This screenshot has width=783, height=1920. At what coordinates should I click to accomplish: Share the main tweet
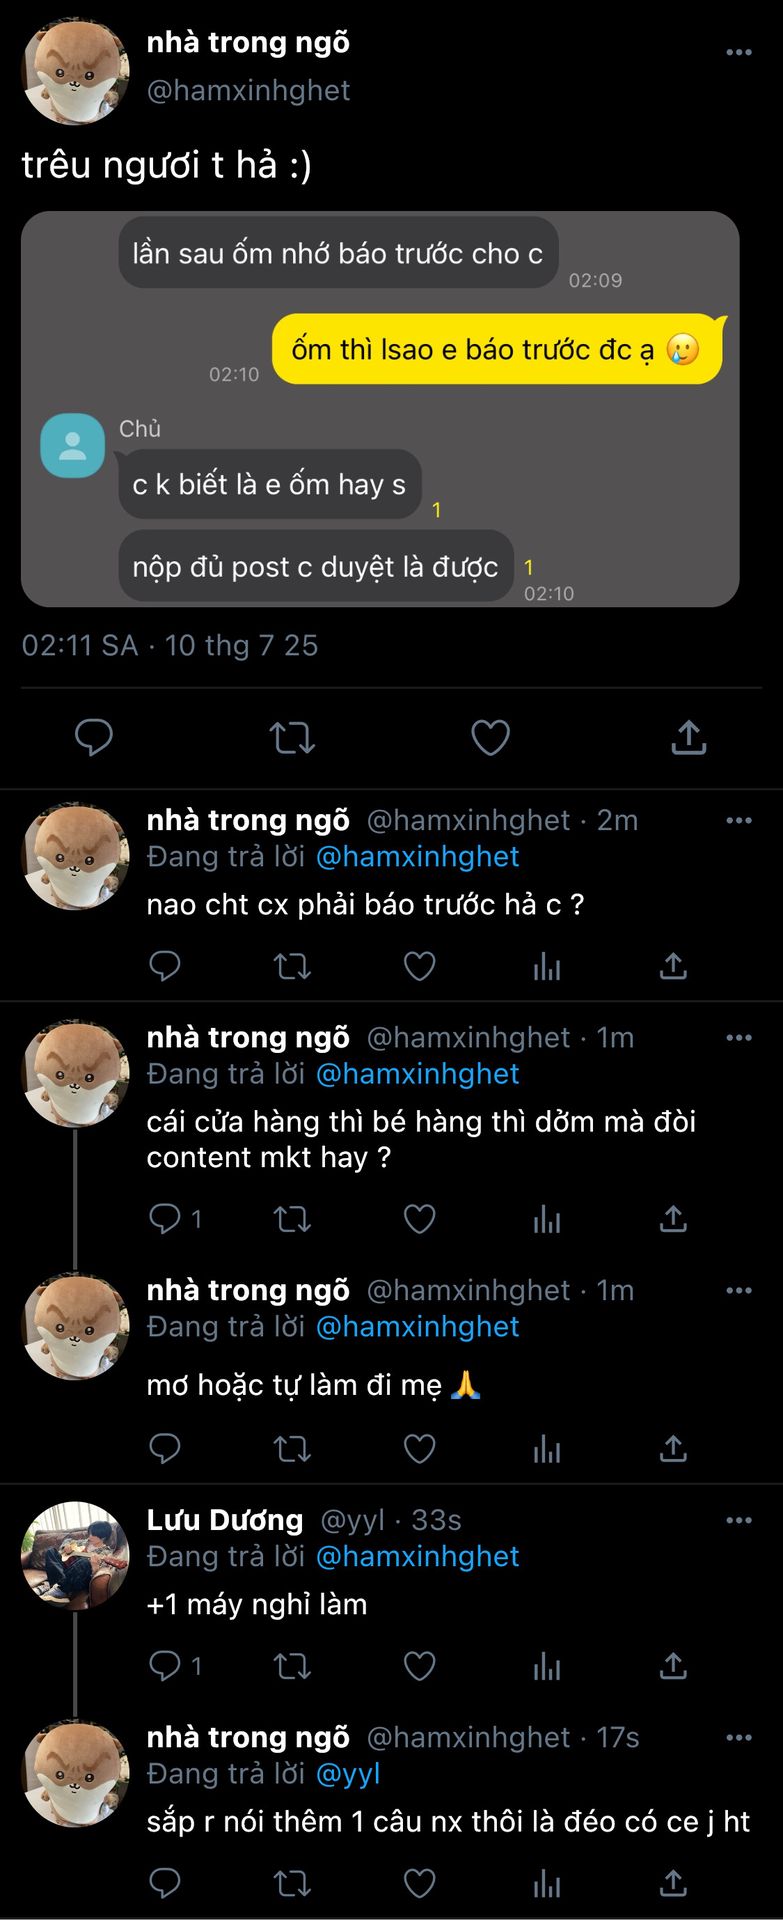[688, 738]
